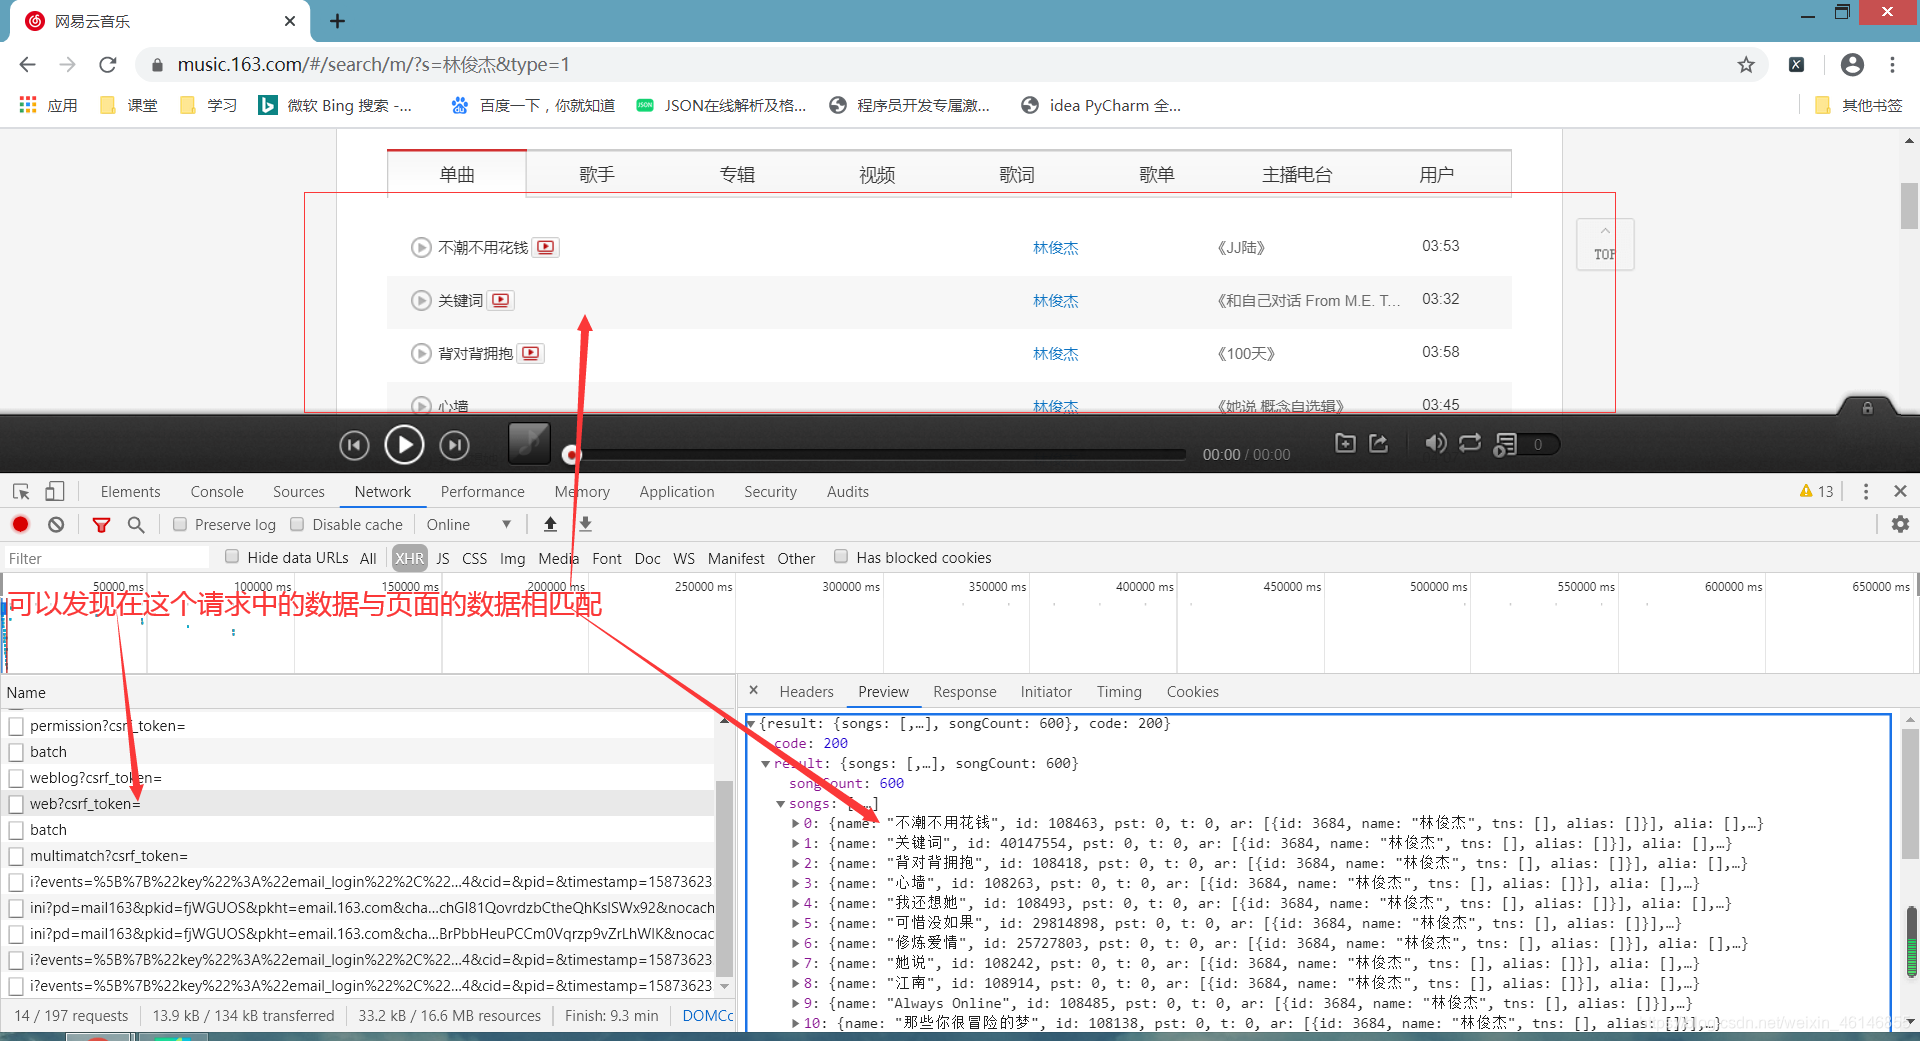This screenshot has width=1920, height=1041.
Task: Bookmark this page with the star icon
Action: [x=1746, y=65]
